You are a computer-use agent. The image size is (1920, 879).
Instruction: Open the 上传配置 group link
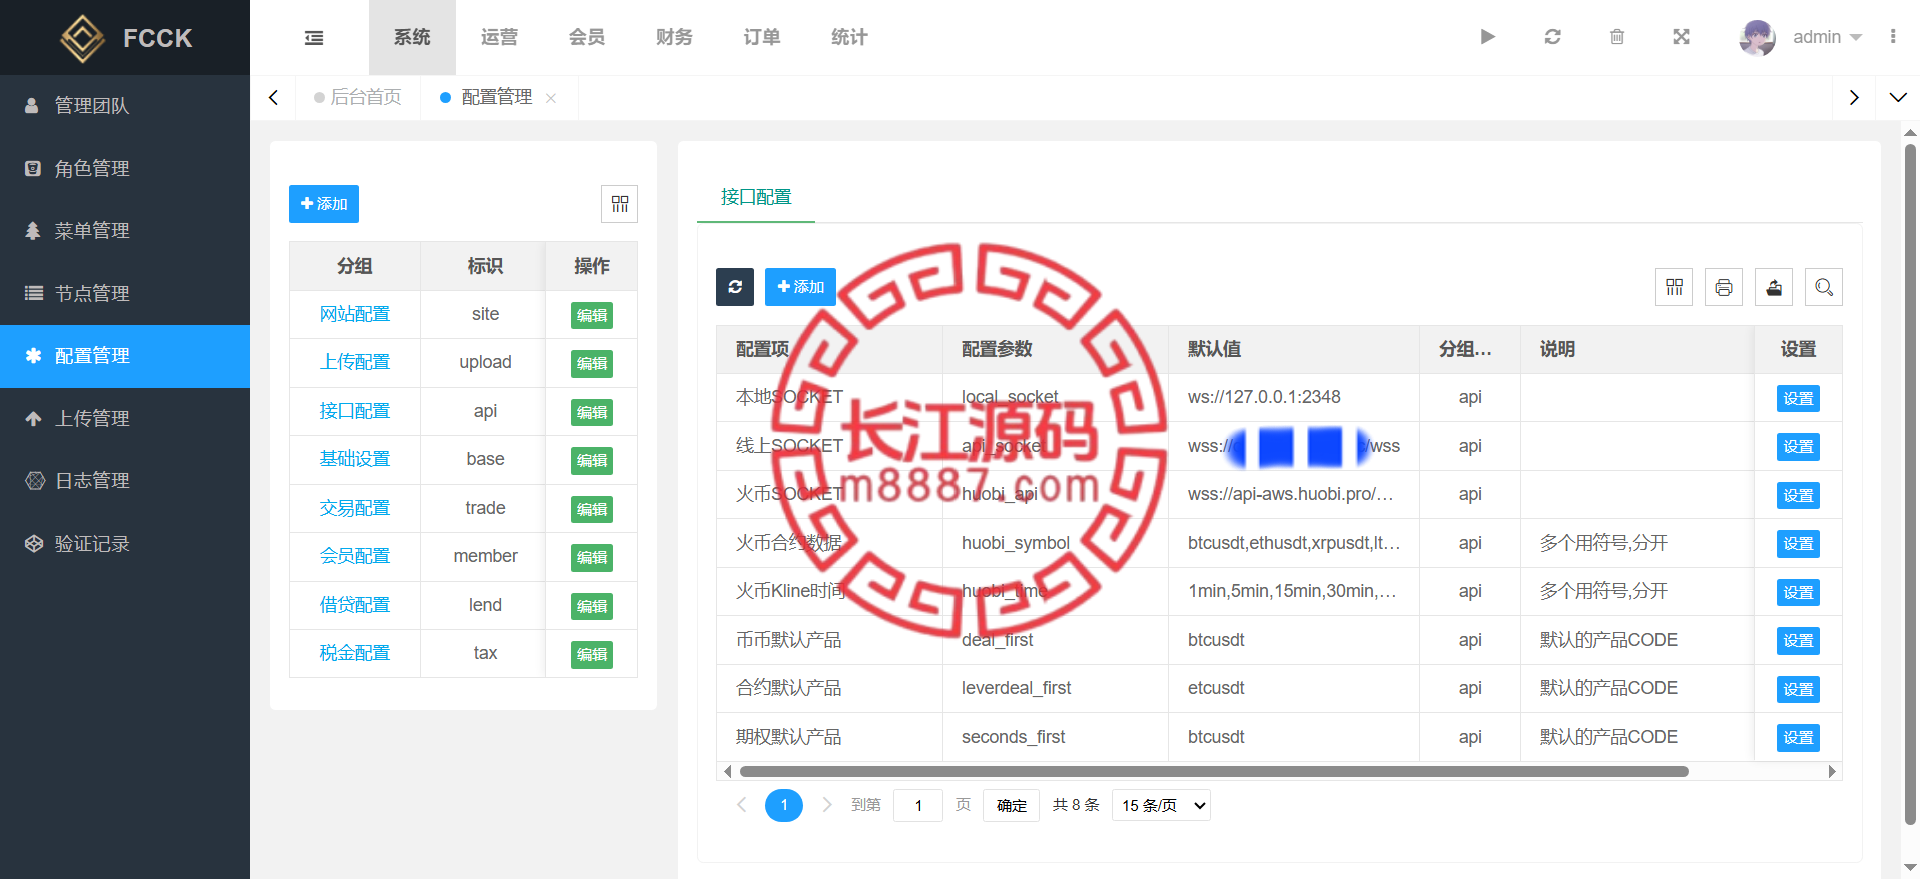pyautogui.click(x=355, y=362)
